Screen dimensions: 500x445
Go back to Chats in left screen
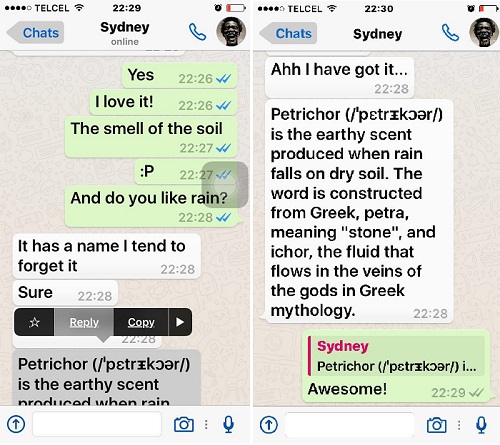click(35, 33)
